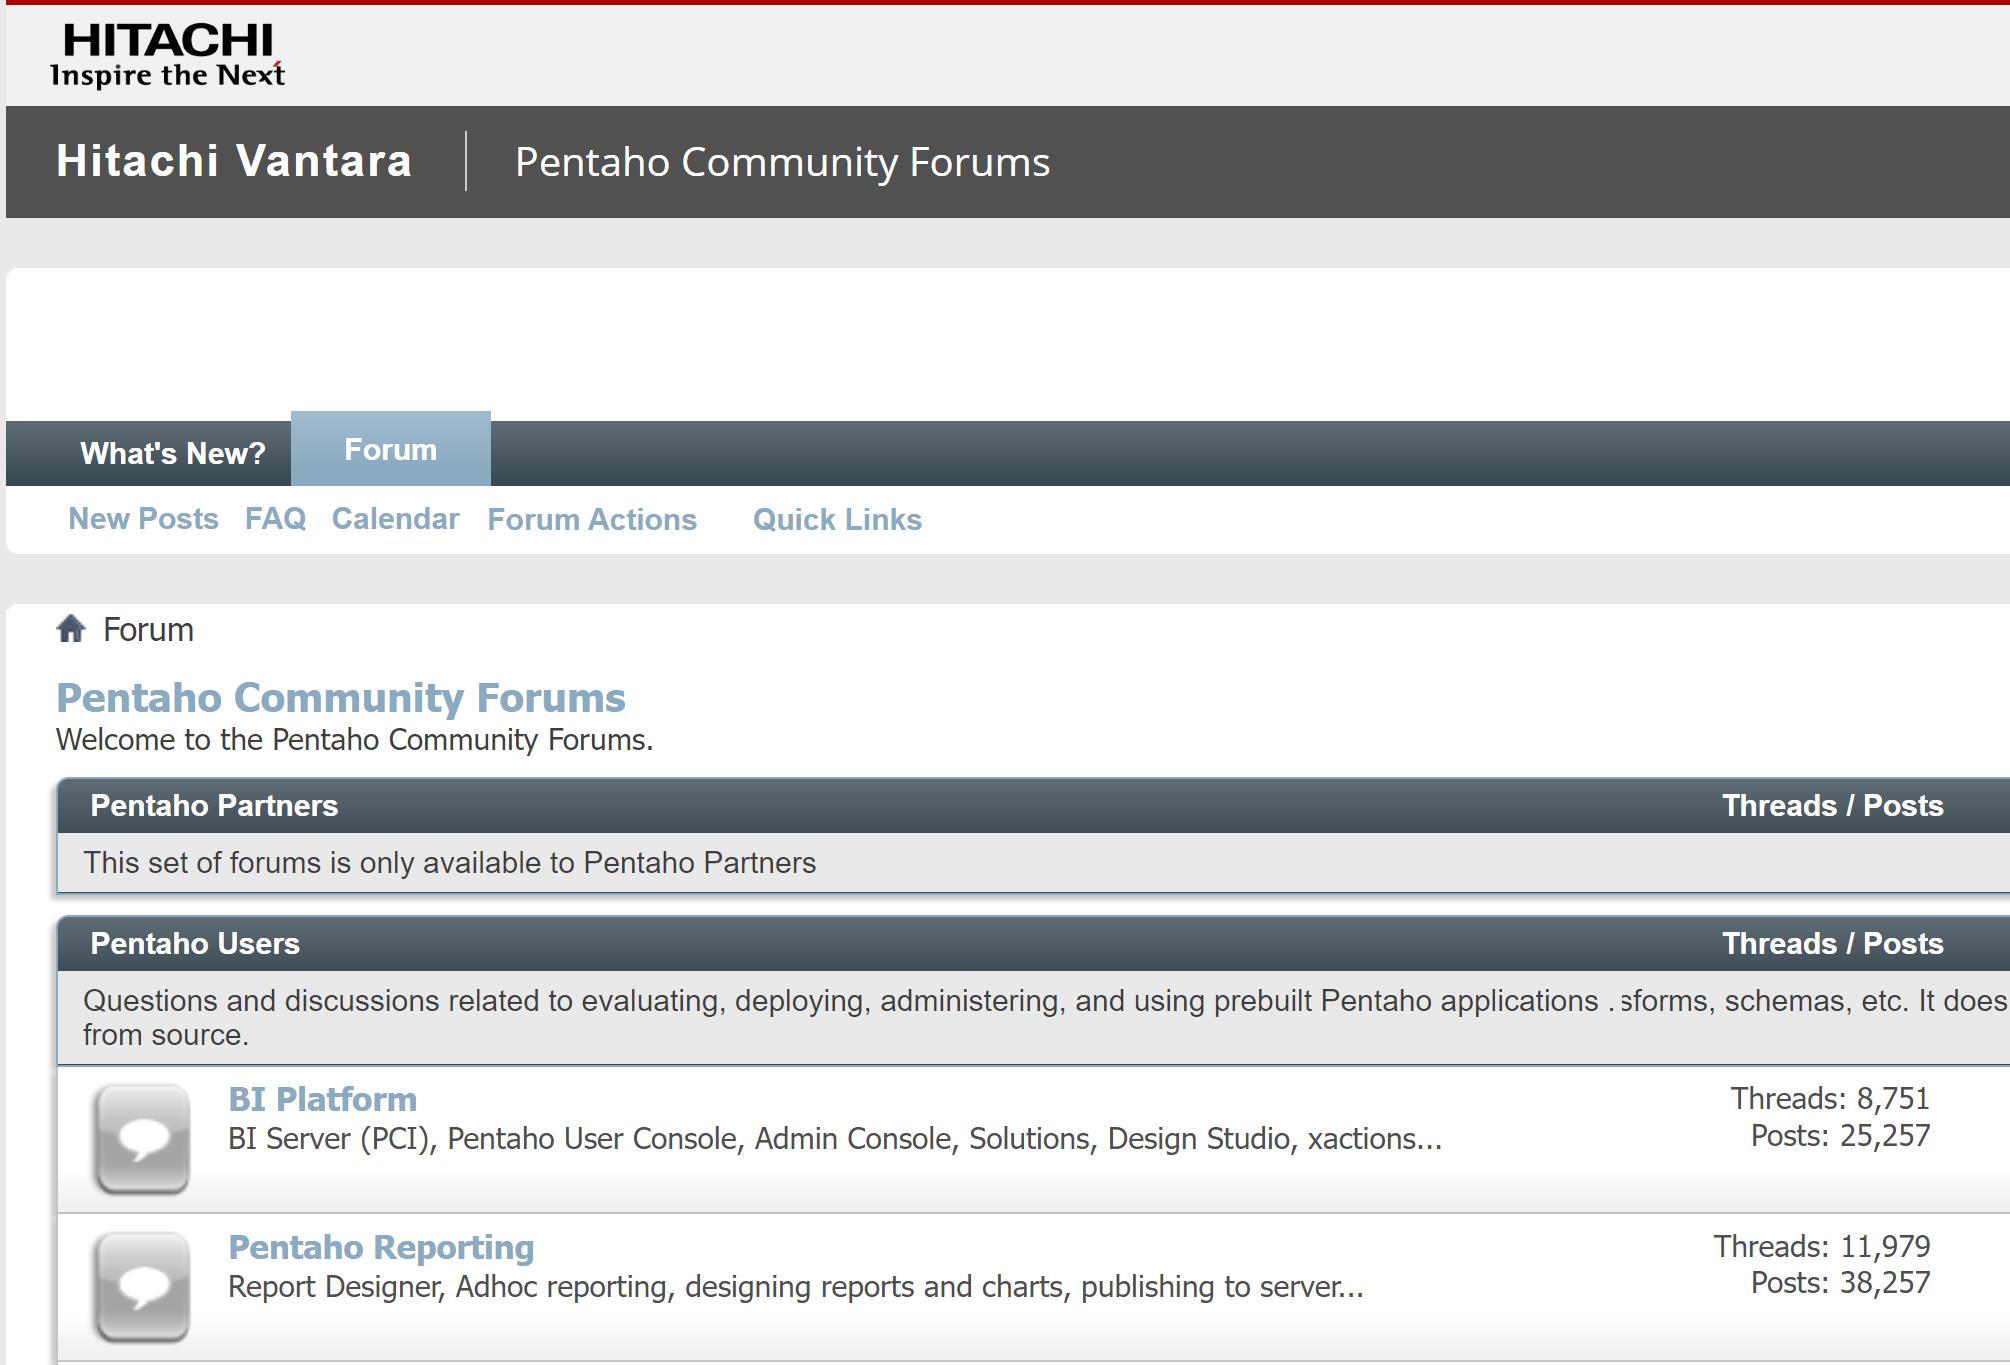Click 'Welcome to the Pentaho Community Forums.' text

354,740
